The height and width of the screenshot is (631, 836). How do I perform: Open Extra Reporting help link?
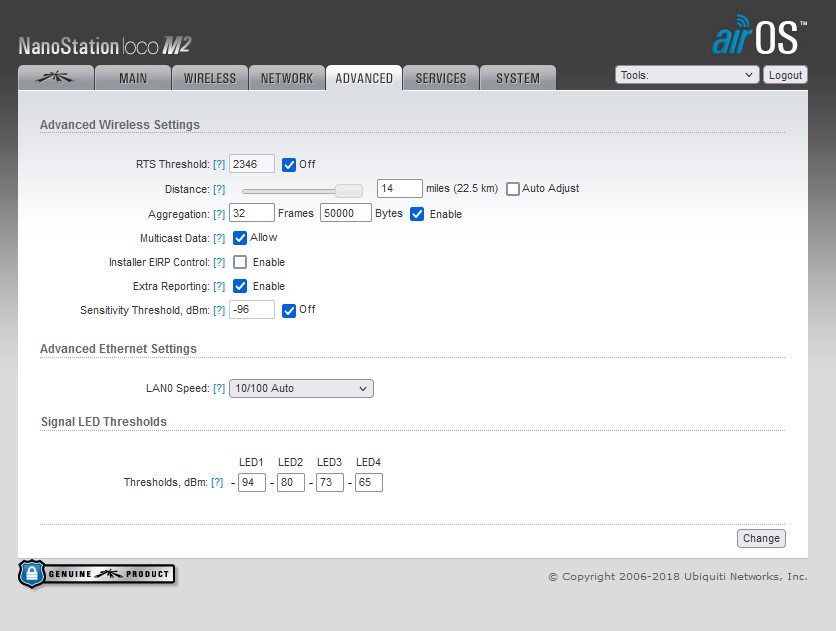[219, 286]
